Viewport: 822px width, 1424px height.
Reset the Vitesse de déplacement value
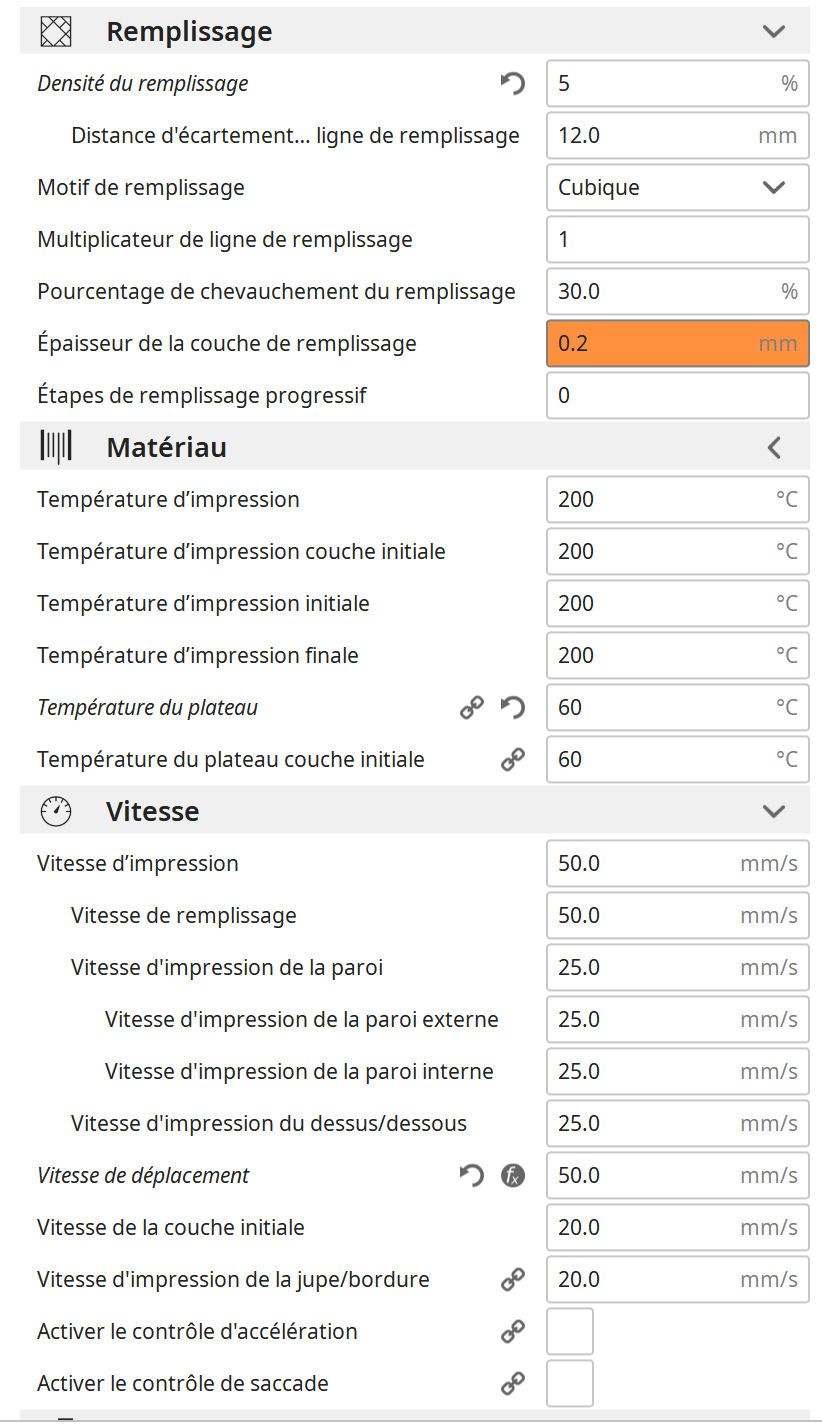pyautogui.click(x=472, y=1176)
